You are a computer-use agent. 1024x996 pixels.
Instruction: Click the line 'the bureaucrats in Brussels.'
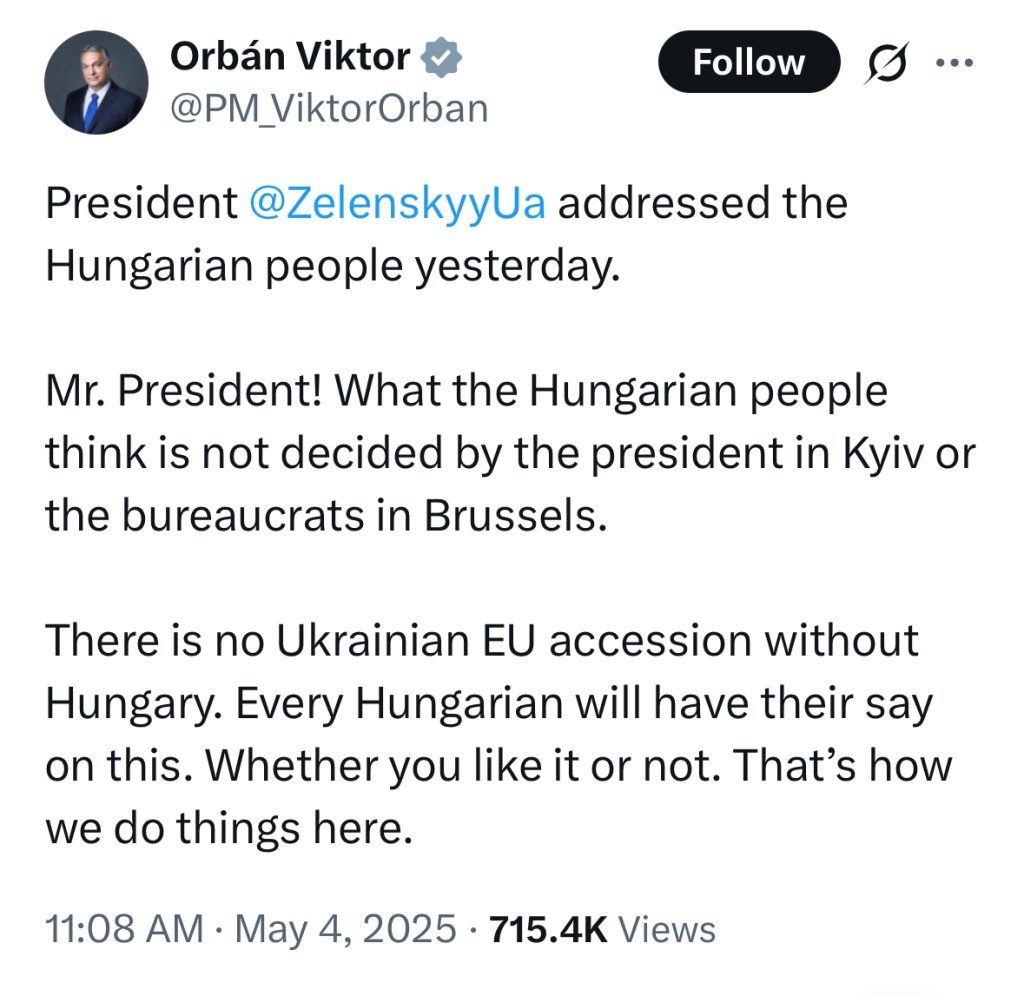(x=326, y=516)
